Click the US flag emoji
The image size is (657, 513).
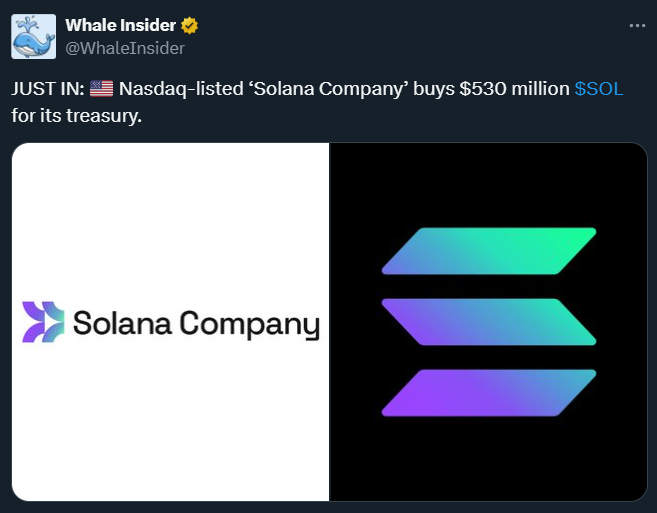coord(101,89)
